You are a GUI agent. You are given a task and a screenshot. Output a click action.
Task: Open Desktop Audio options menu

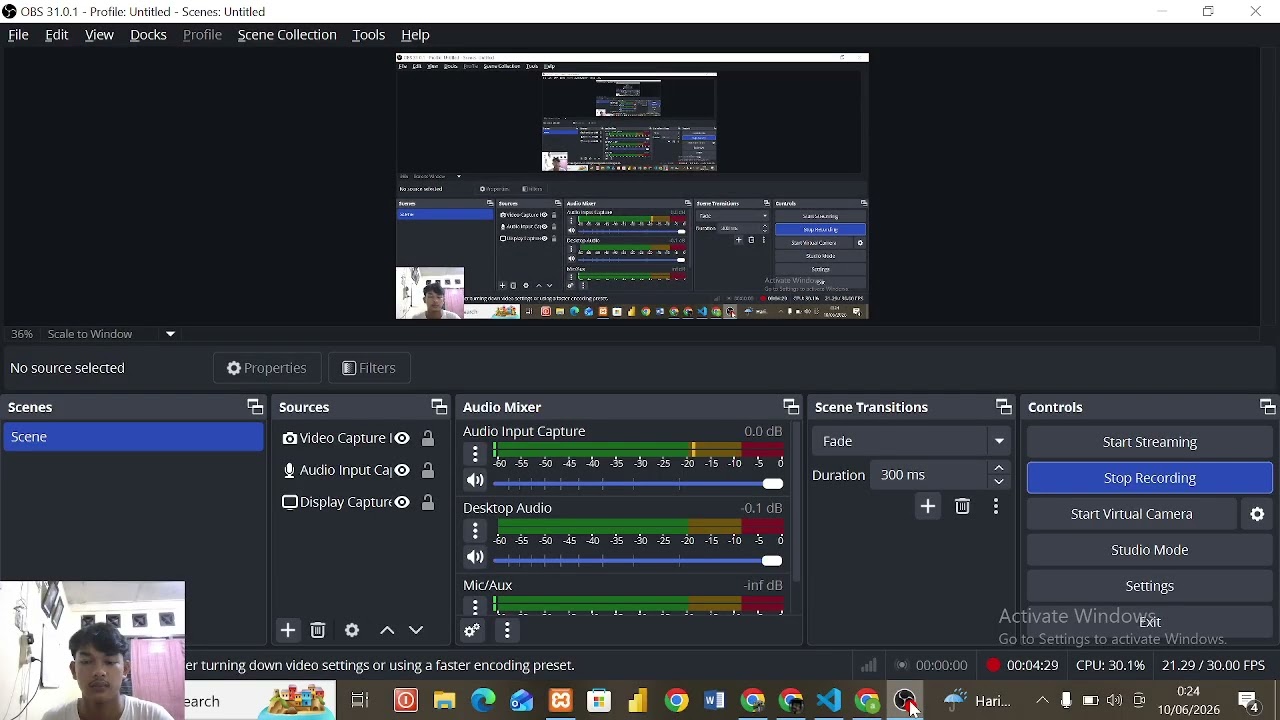coord(476,532)
